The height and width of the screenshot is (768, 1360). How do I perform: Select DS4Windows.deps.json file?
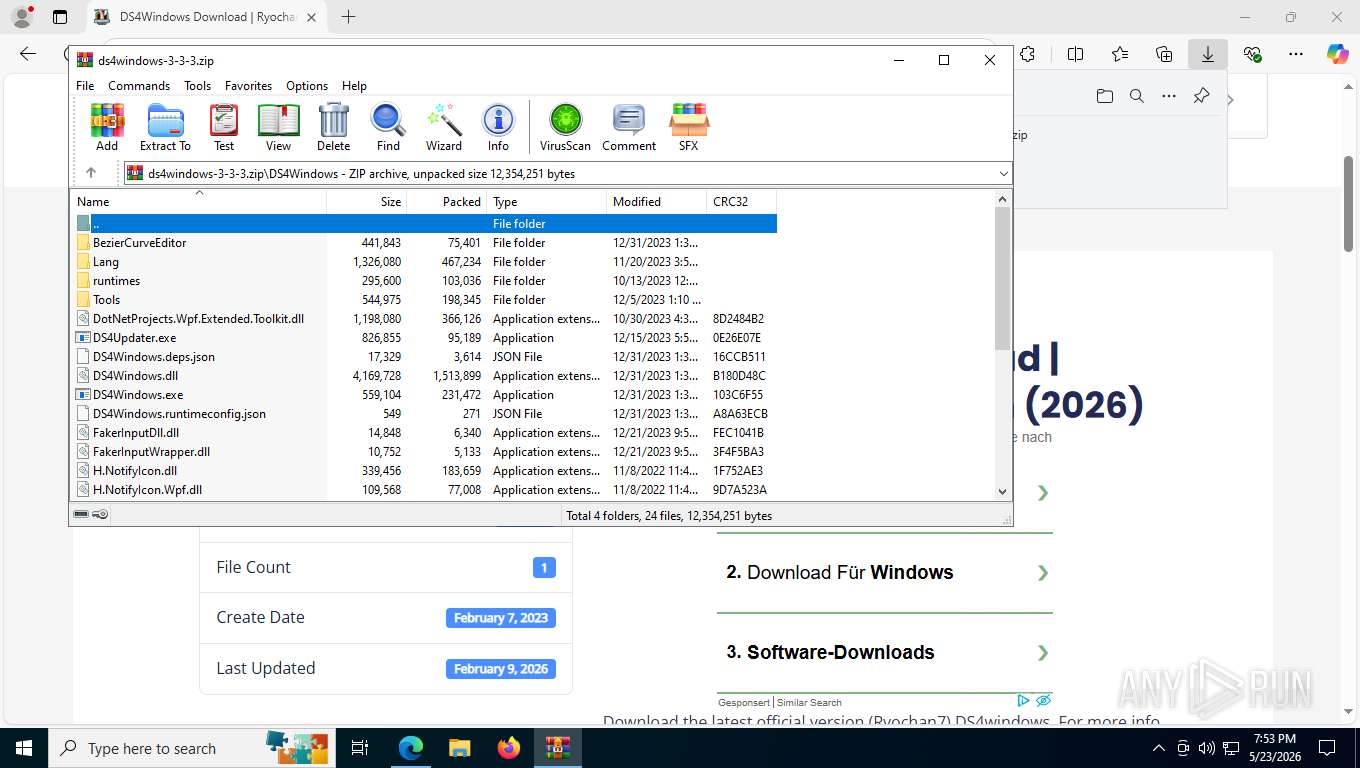[x=424, y=357]
